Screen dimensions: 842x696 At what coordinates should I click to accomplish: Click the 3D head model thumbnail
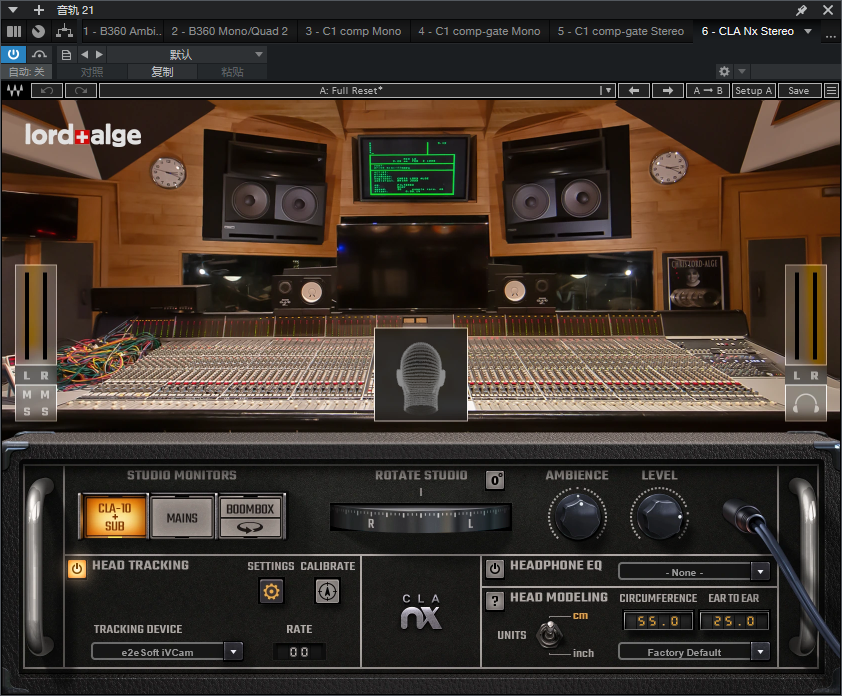click(x=420, y=374)
